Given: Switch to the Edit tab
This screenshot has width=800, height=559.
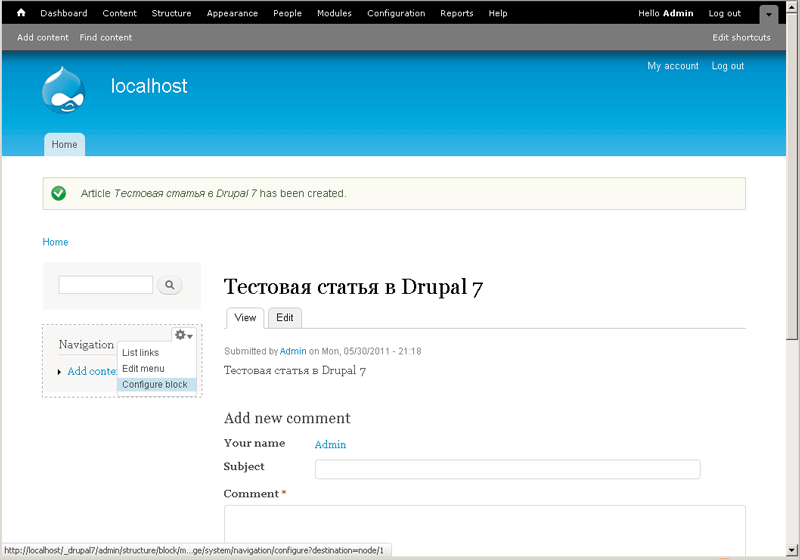Looking at the screenshot, I should [x=285, y=318].
